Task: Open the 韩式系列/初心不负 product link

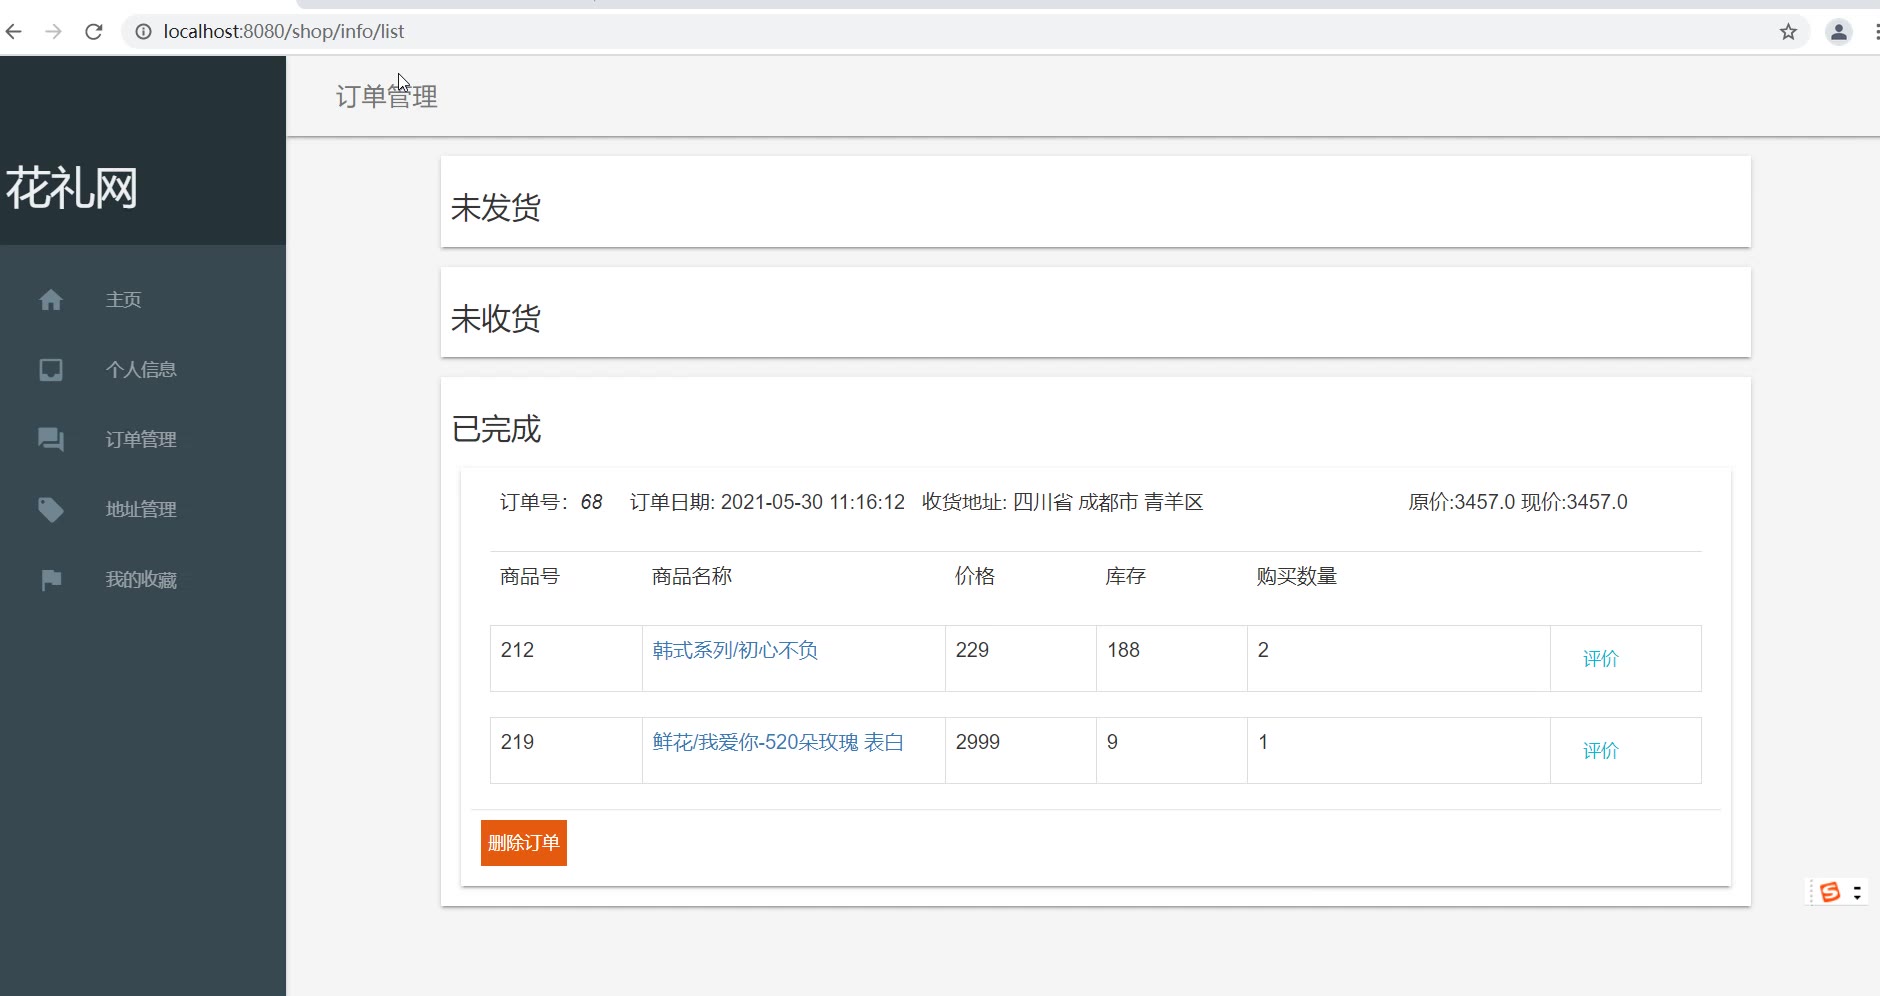Action: 735,651
